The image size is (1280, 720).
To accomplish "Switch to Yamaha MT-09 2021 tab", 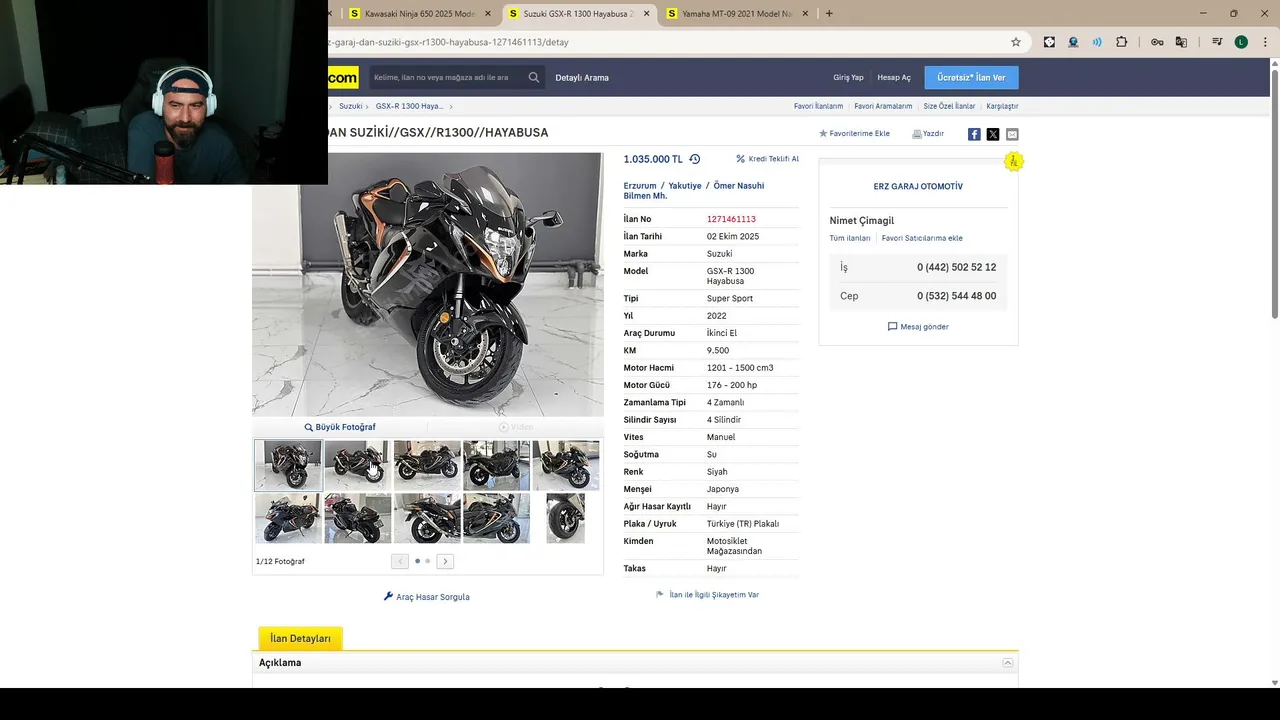I will click(x=735, y=14).
